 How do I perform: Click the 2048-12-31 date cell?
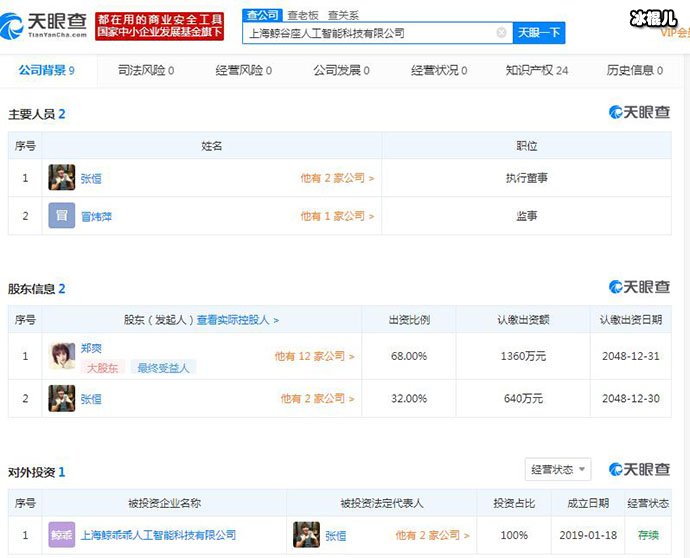[631, 356]
